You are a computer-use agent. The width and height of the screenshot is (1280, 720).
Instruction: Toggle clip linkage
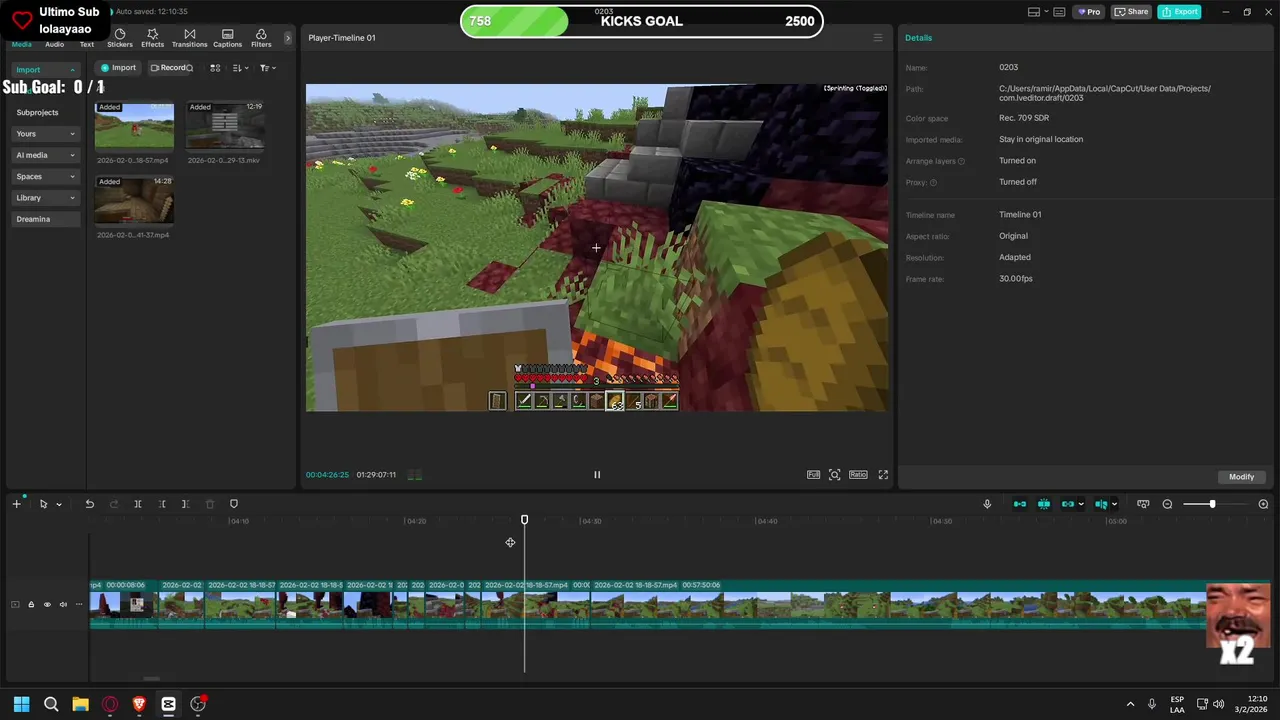pos(1068,504)
